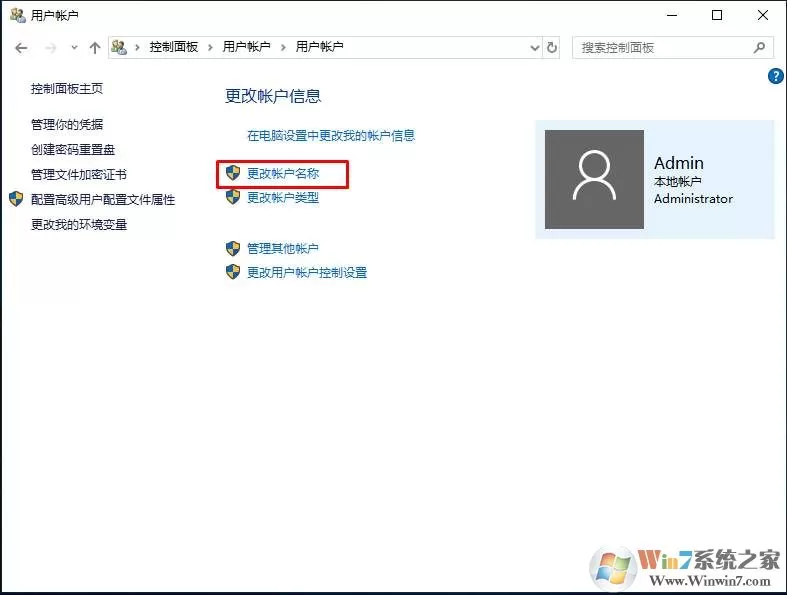Image resolution: width=787 pixels, height=595 pixels.
Task: Open 管理你的凭据 in the sidebar
Action: 67,125
